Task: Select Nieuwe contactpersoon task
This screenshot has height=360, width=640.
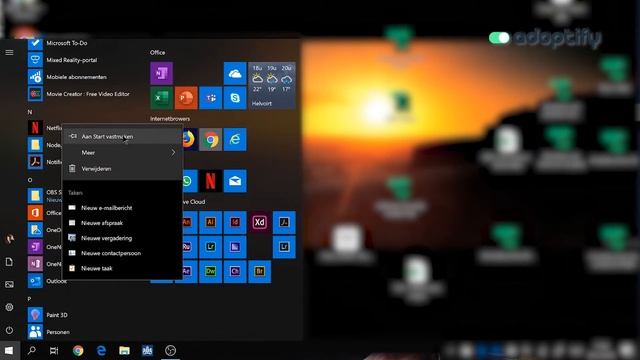Action: (122, 253)
